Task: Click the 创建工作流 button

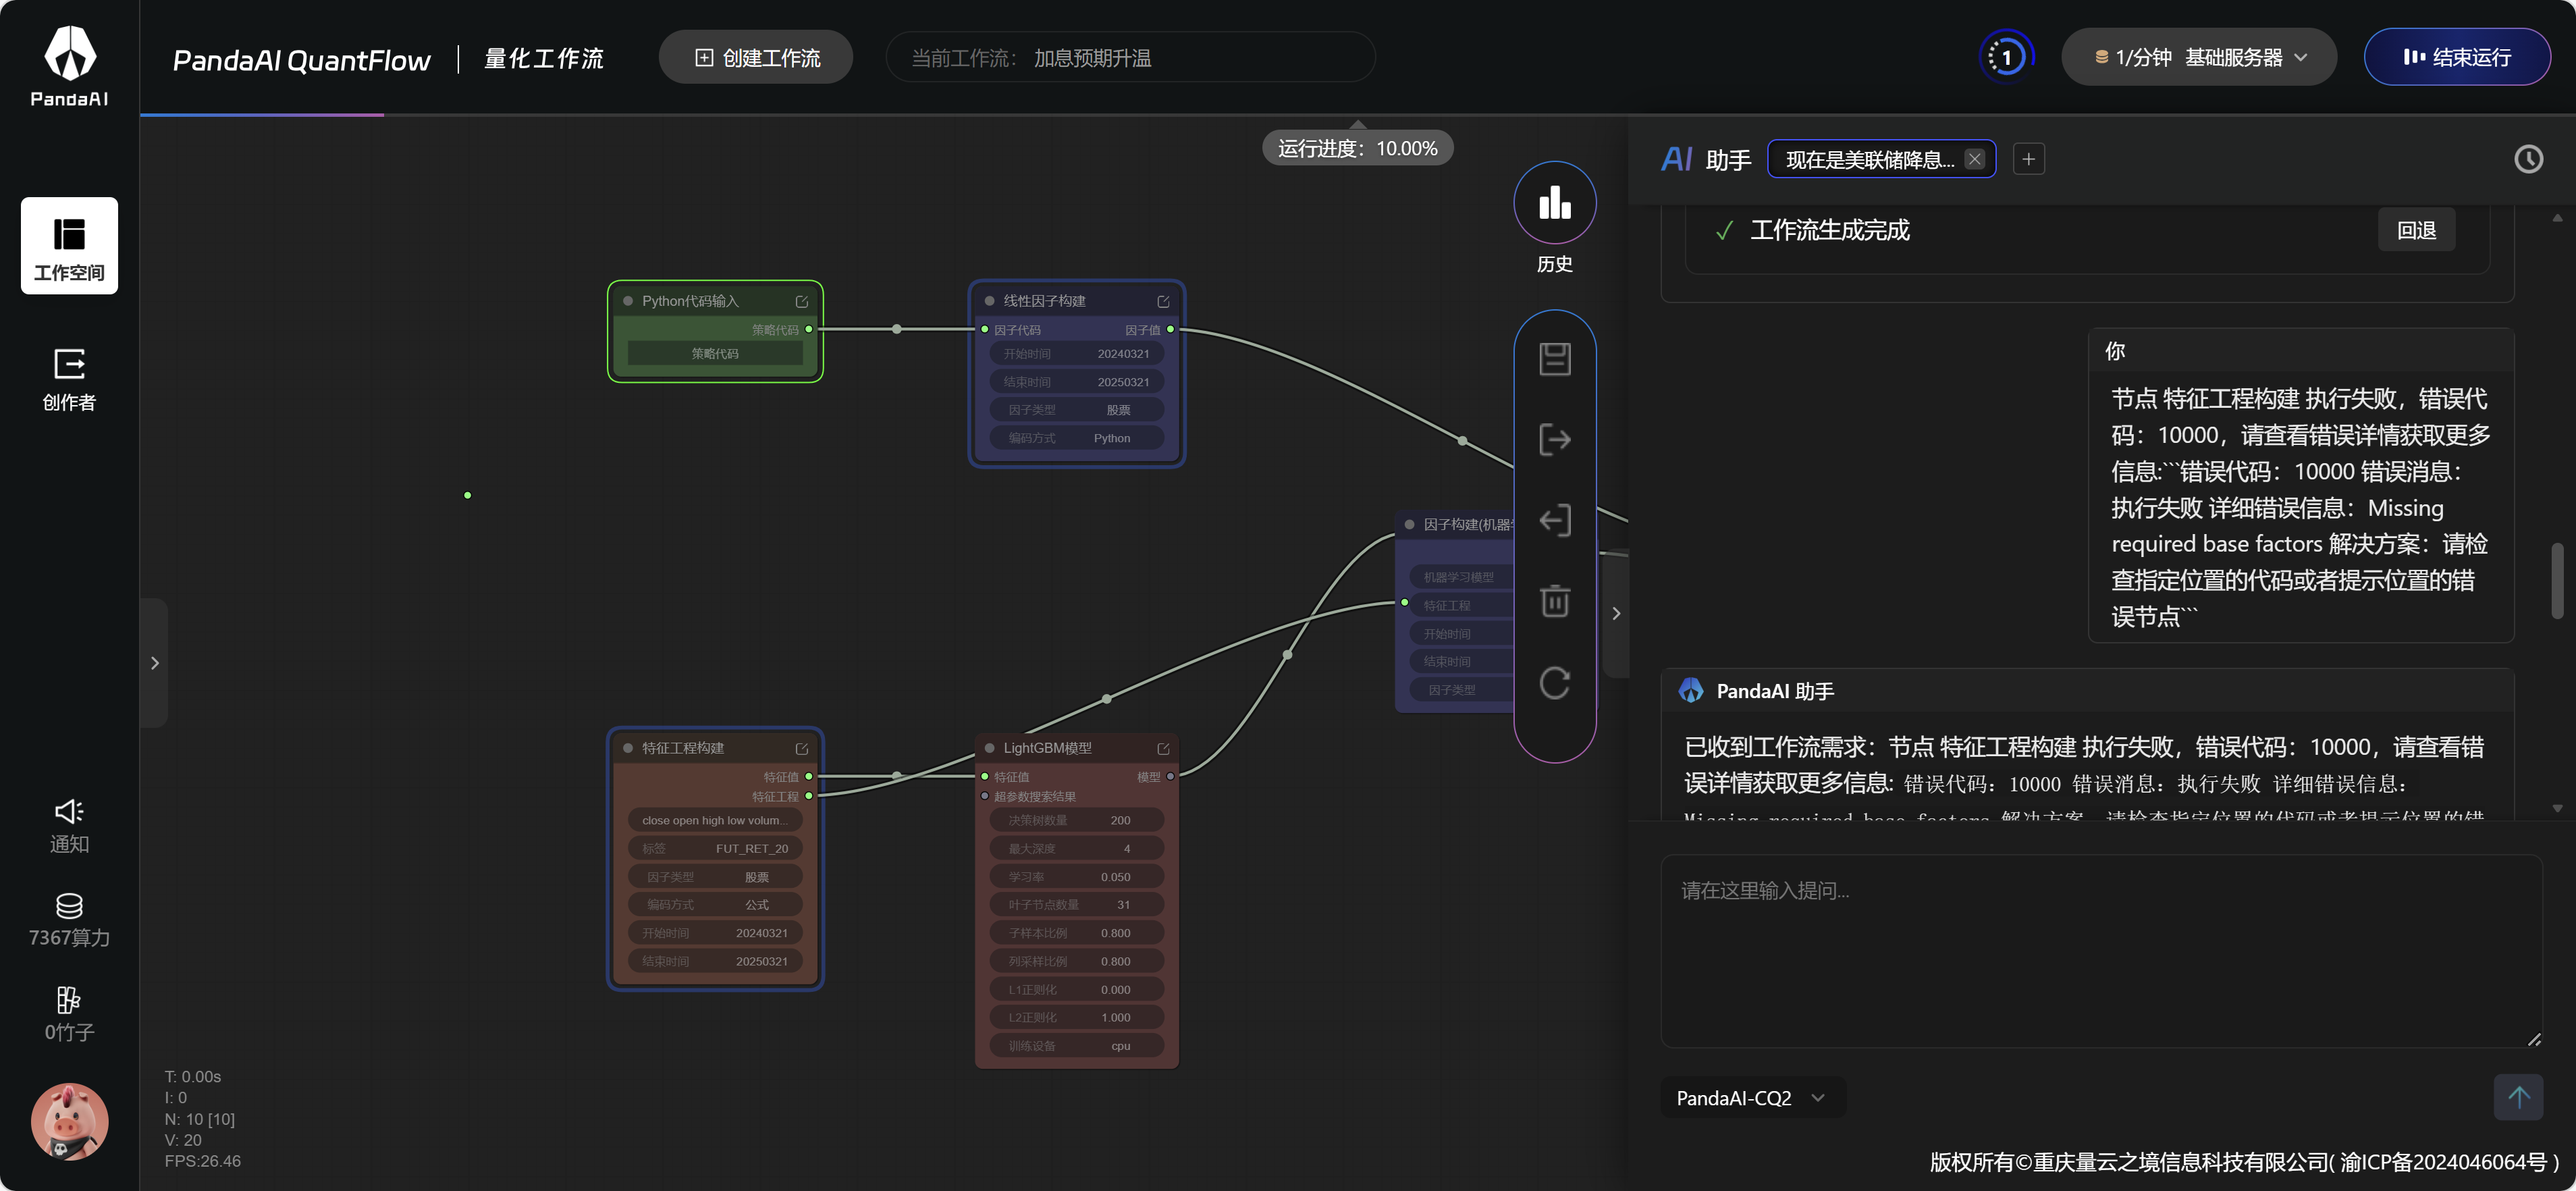Action: tap(756, 58)
